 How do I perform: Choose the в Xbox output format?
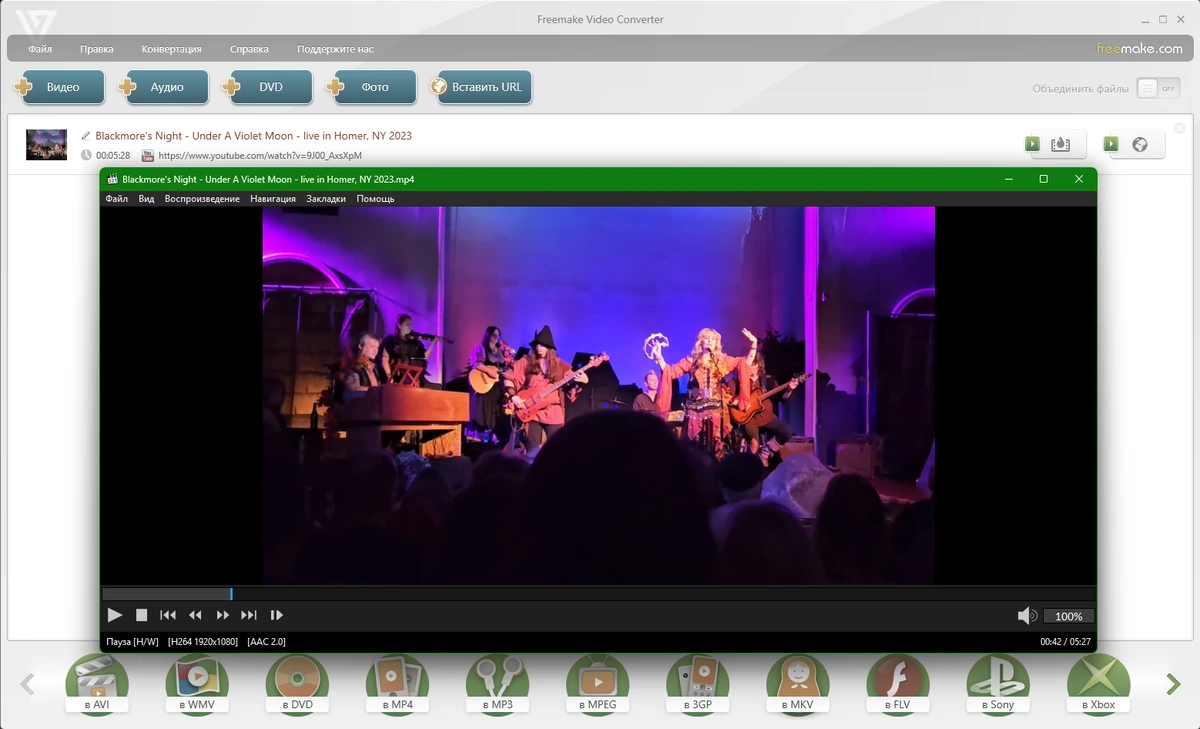pos(1098,685)
